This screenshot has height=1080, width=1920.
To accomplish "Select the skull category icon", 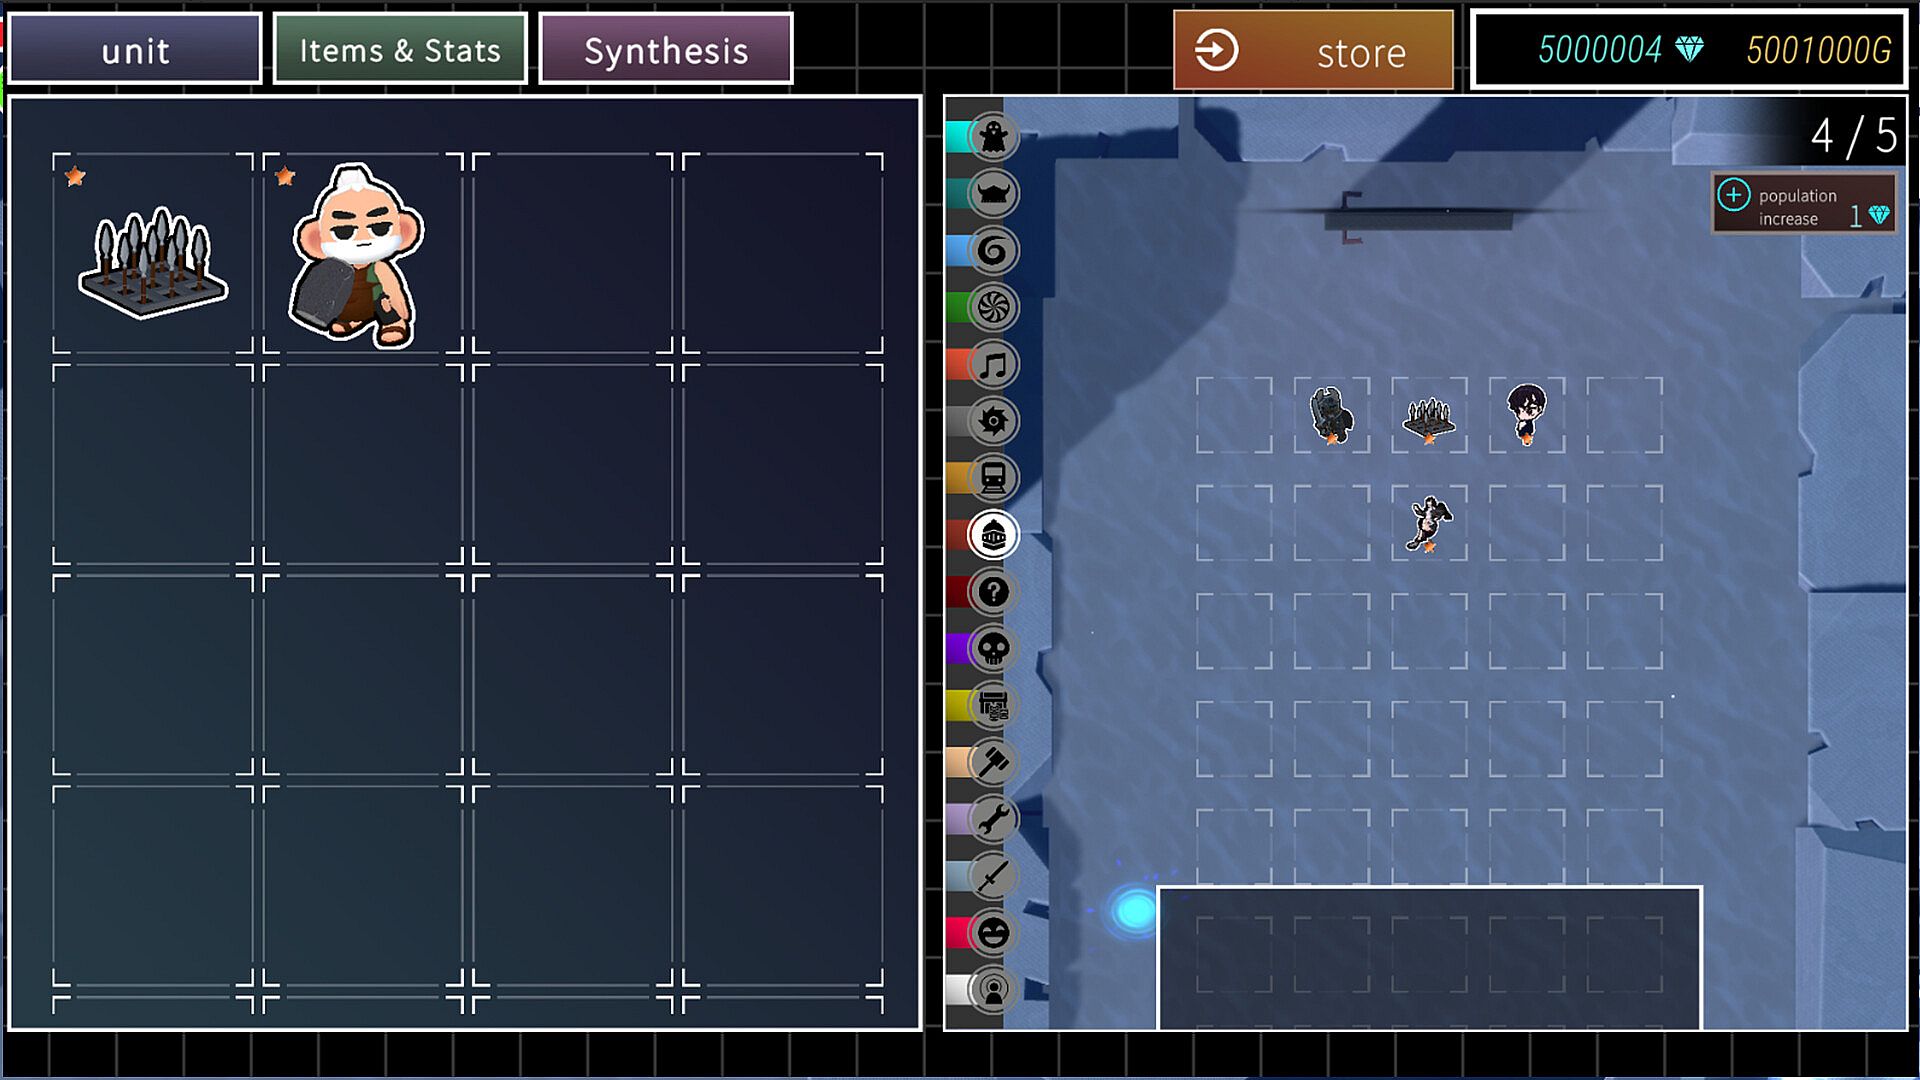I will 992,649.
